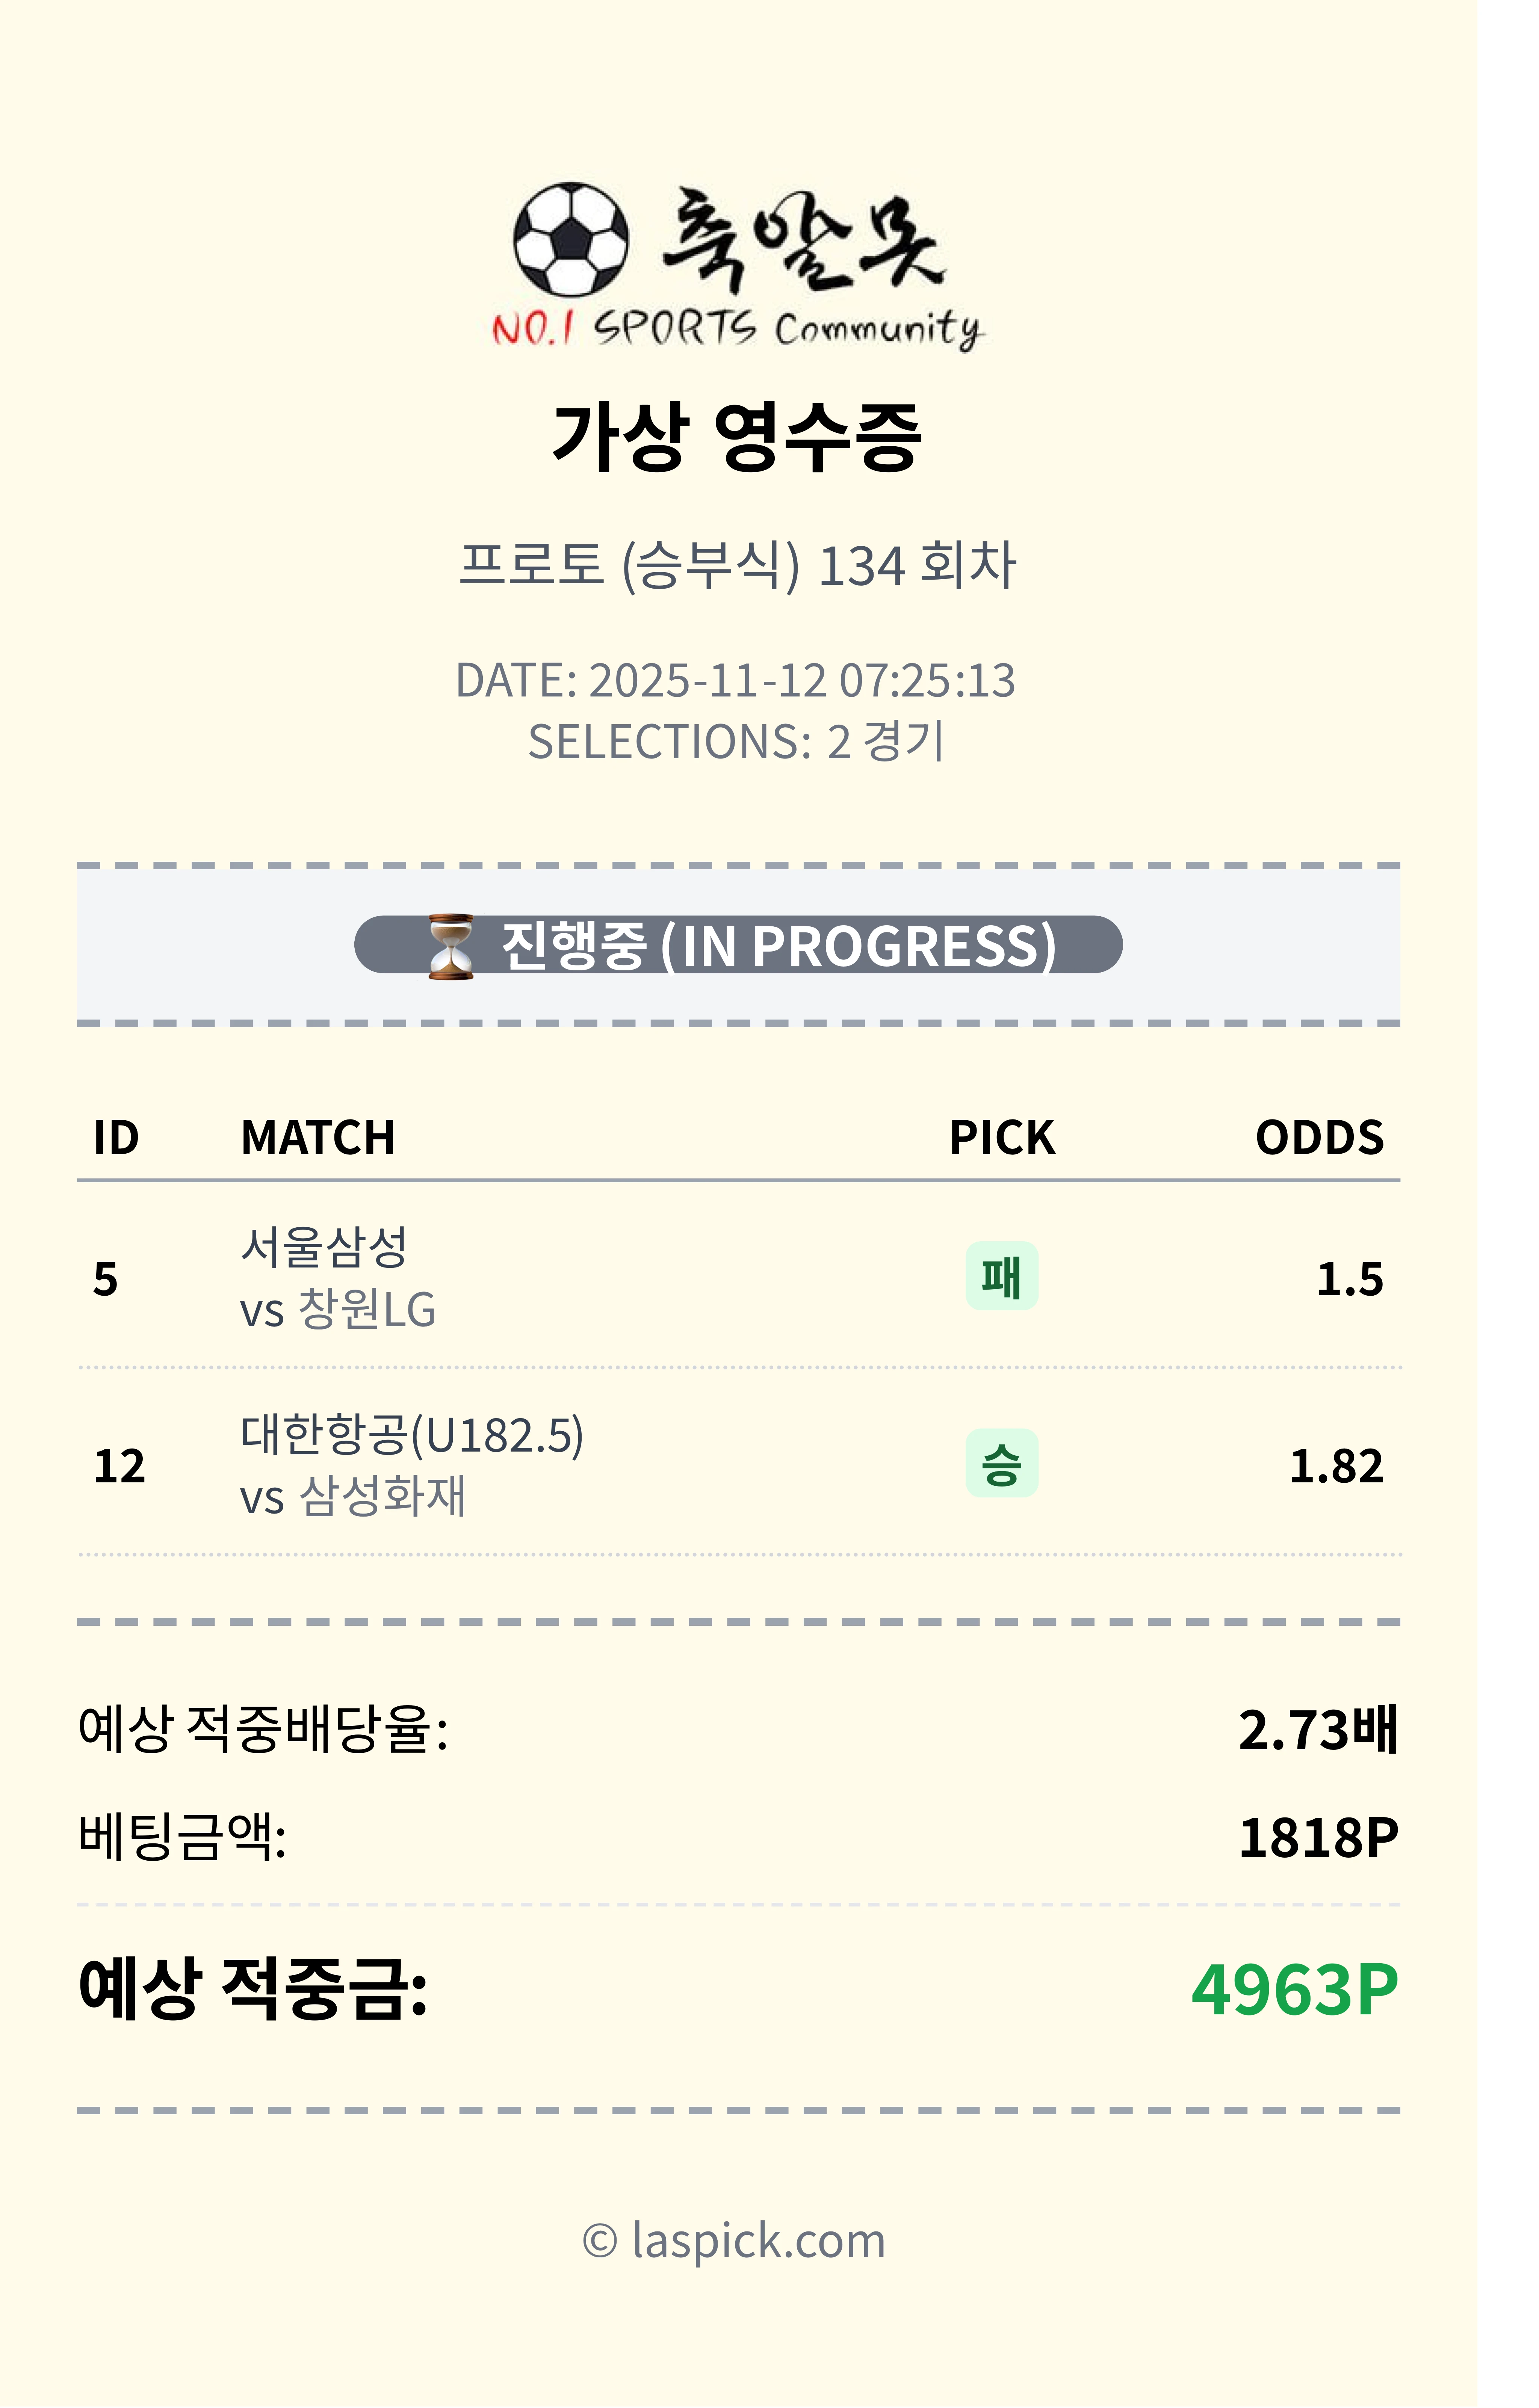Click the 1.82 odds value

tap(1336, 1466)
